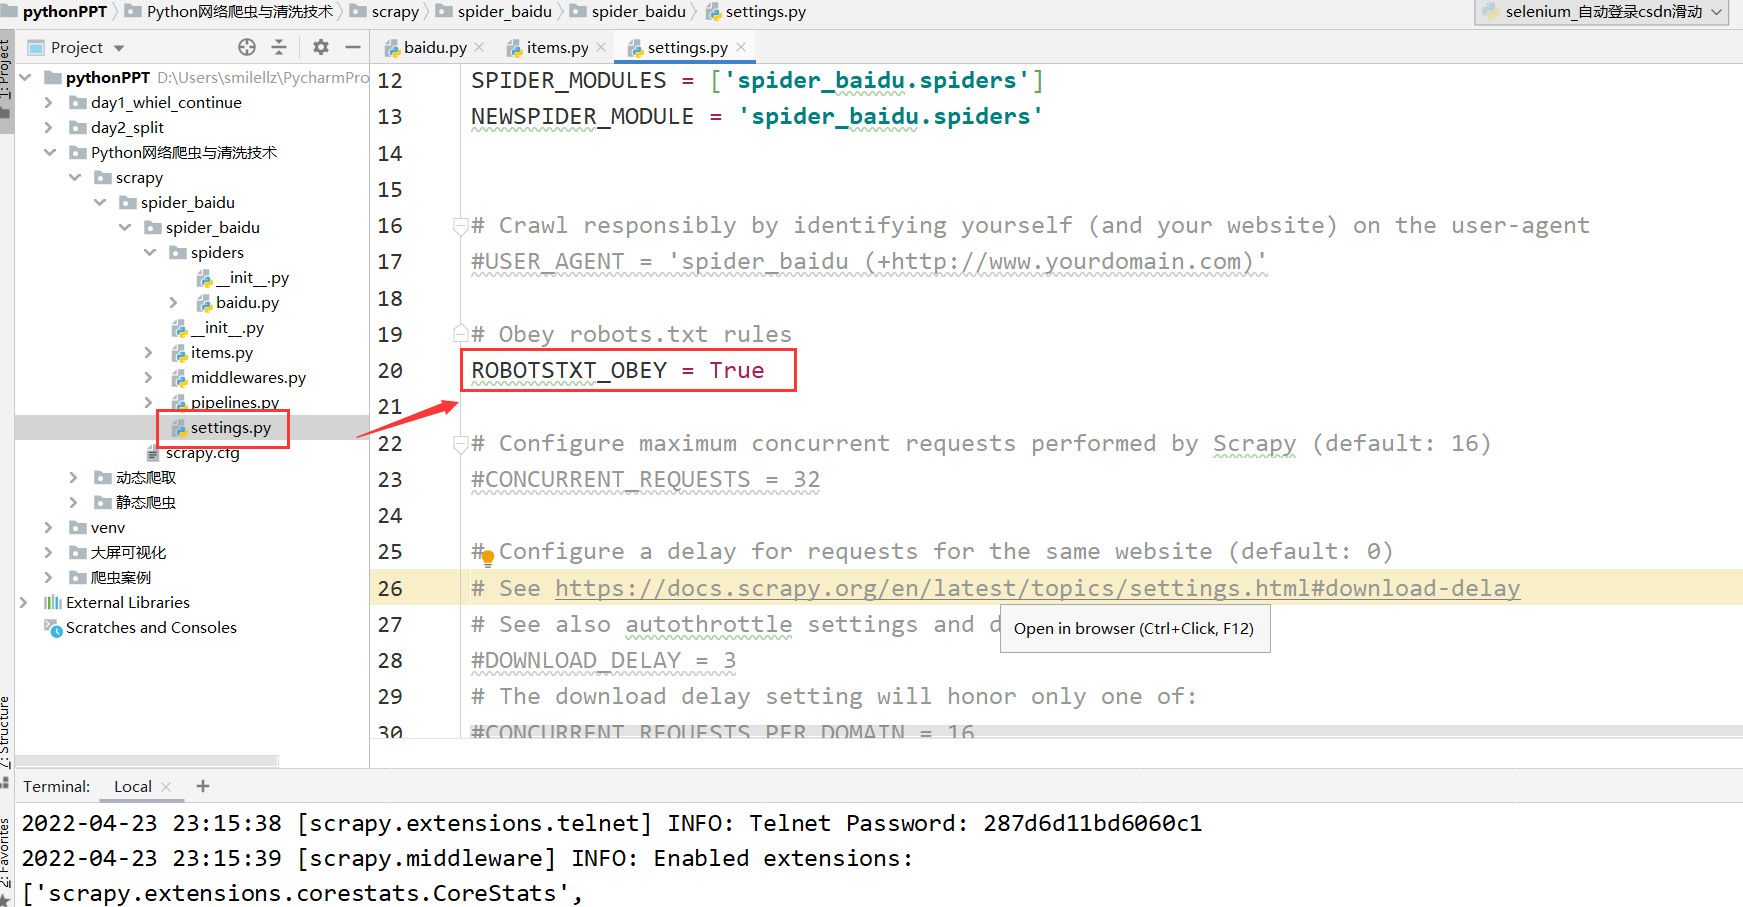The image size is (1743, 907).
Task: Collapse the Python网络爬虫与清洗技术 folder
Action: point(49,152)
